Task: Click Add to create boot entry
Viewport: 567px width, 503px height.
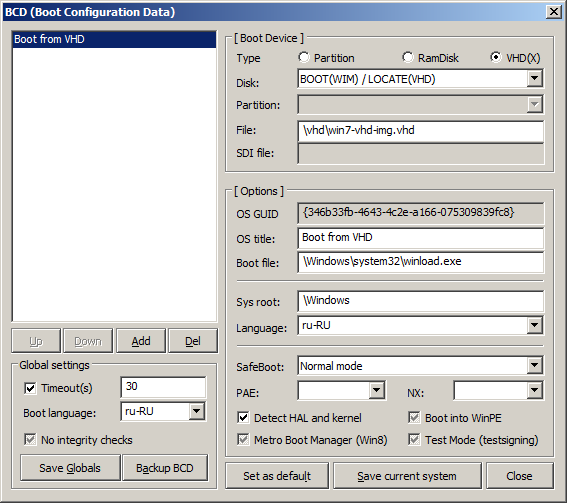Action: (141, 341)
